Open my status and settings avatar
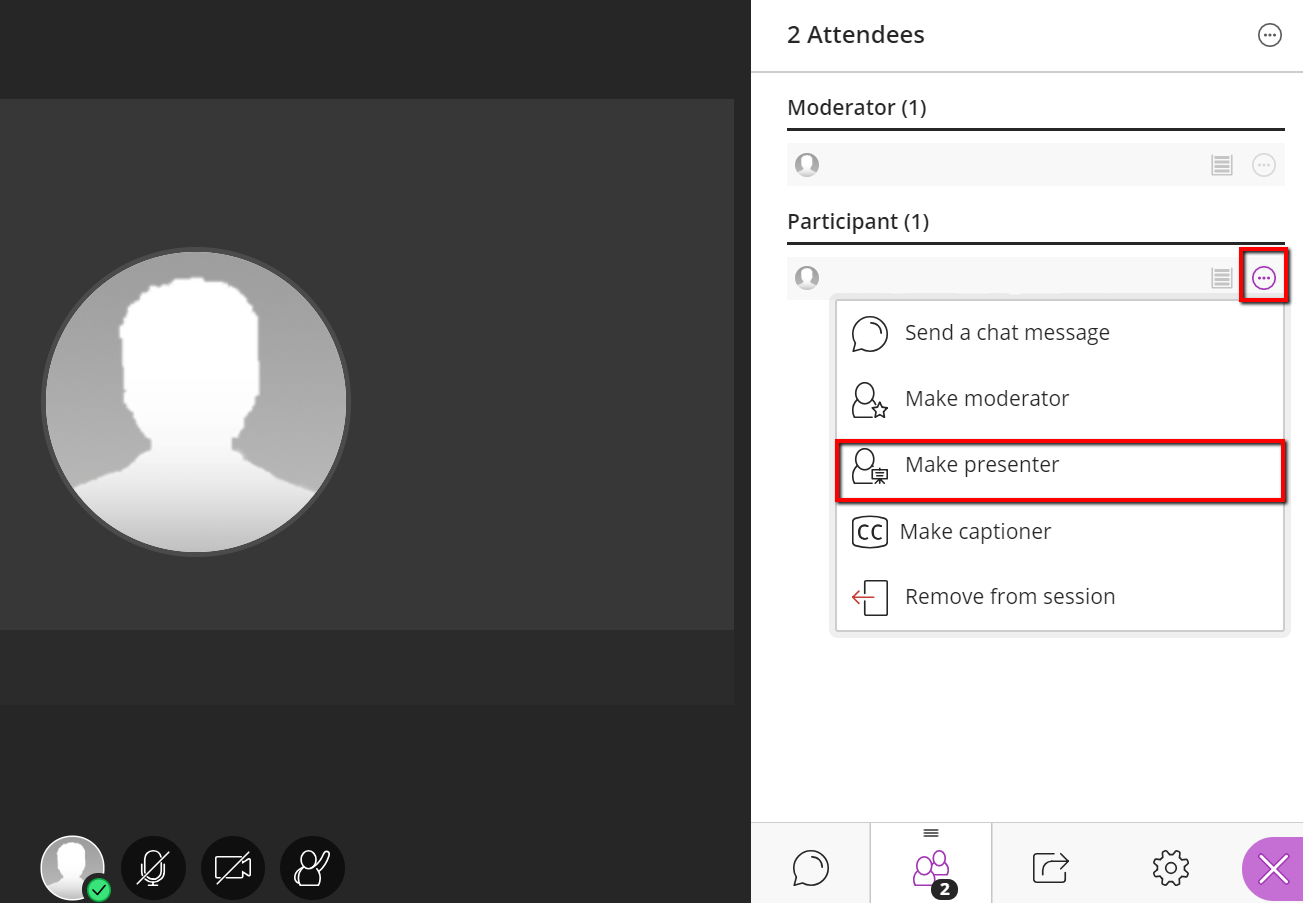 pyautogui.click(x=73, y=868)
